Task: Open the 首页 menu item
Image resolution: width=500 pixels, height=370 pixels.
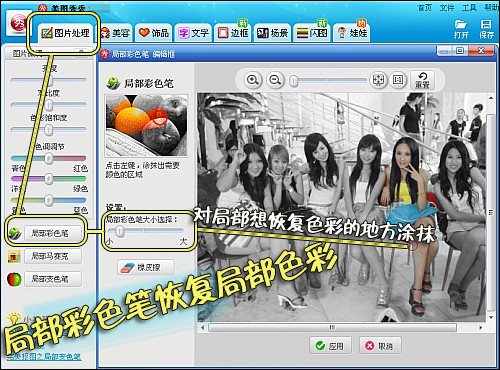Action: point(425,8)
